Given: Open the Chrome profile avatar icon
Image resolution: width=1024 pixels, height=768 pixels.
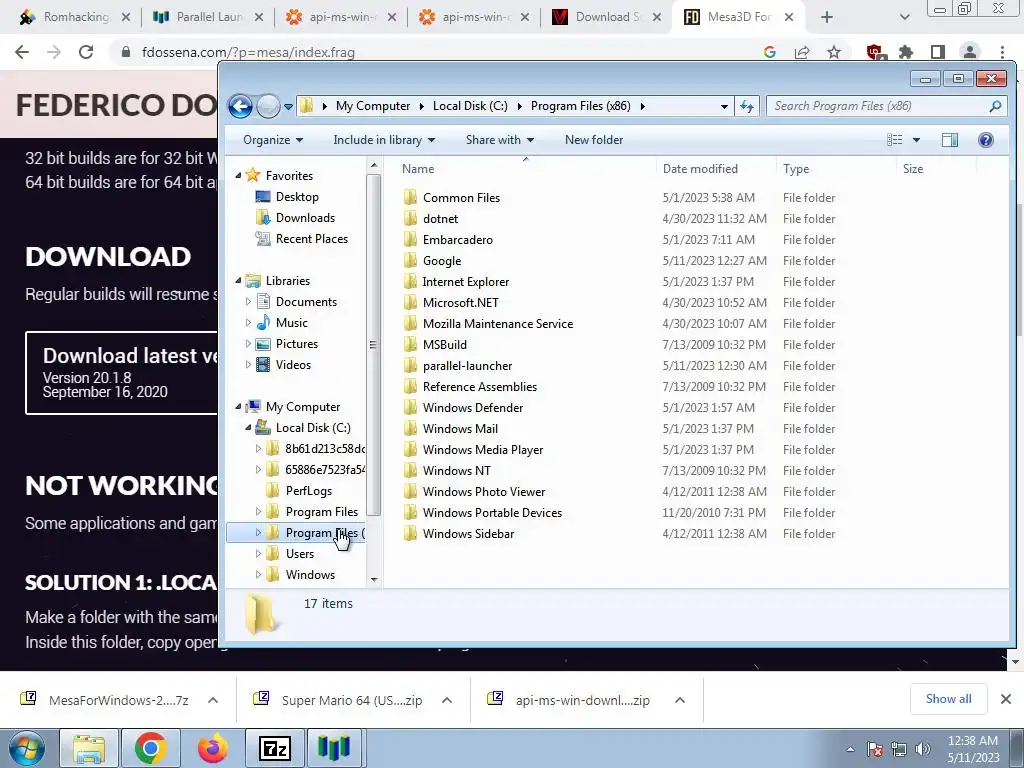Looking at the screenshot, I should click(x=970, y=52).
